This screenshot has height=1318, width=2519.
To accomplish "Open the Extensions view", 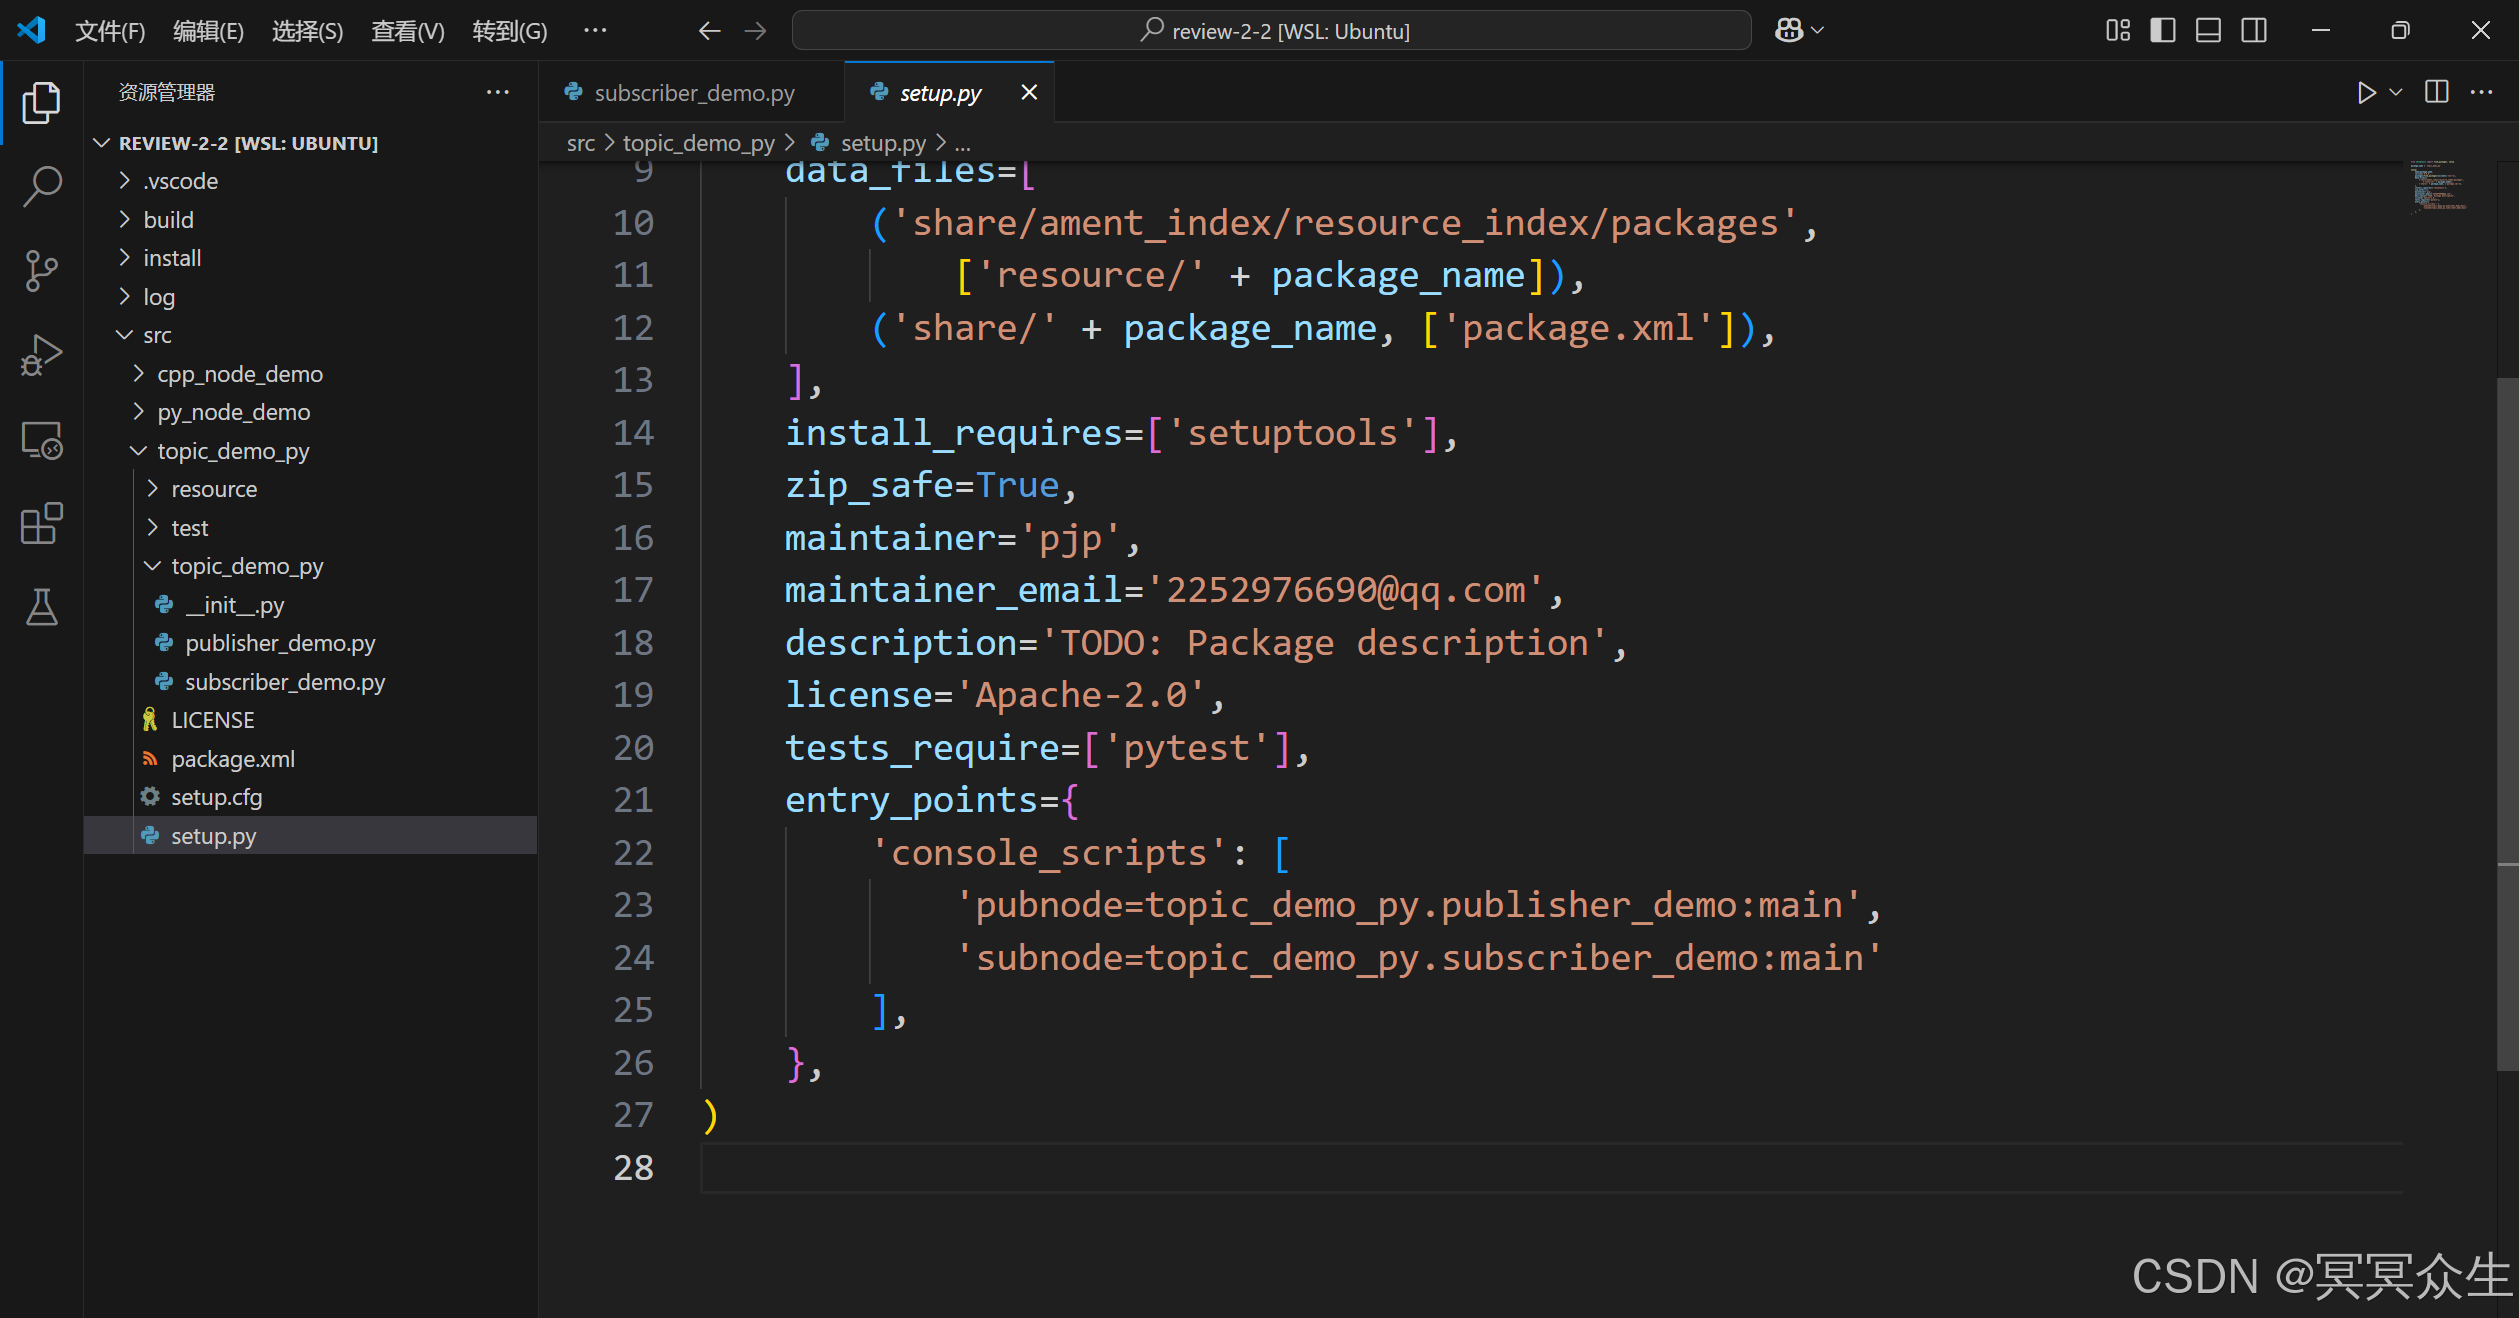I will [41, 523].
